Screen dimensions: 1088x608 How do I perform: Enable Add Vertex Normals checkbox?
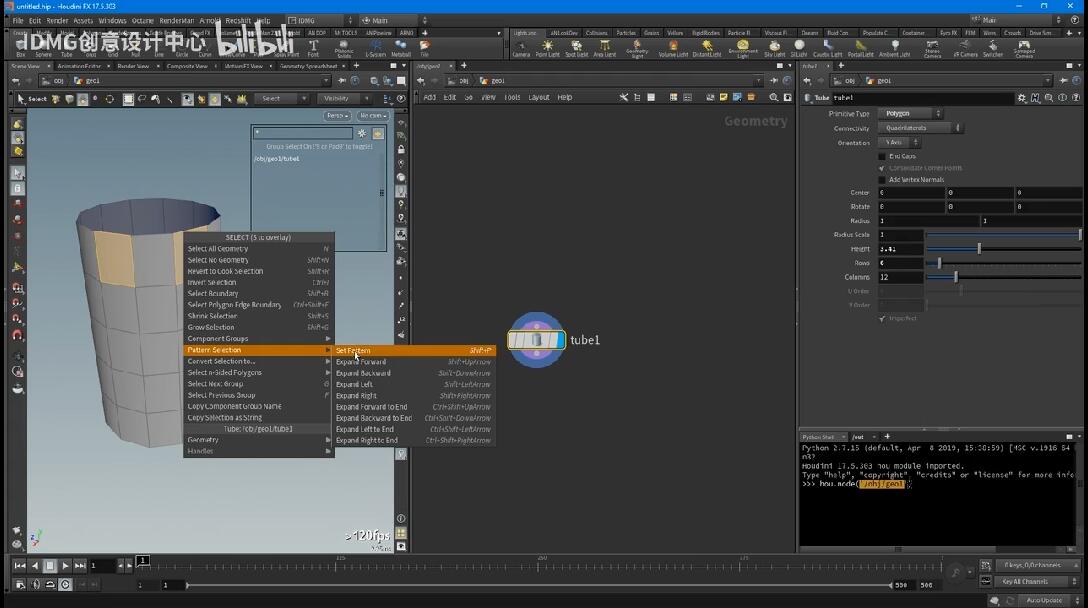tap(881, 180)
